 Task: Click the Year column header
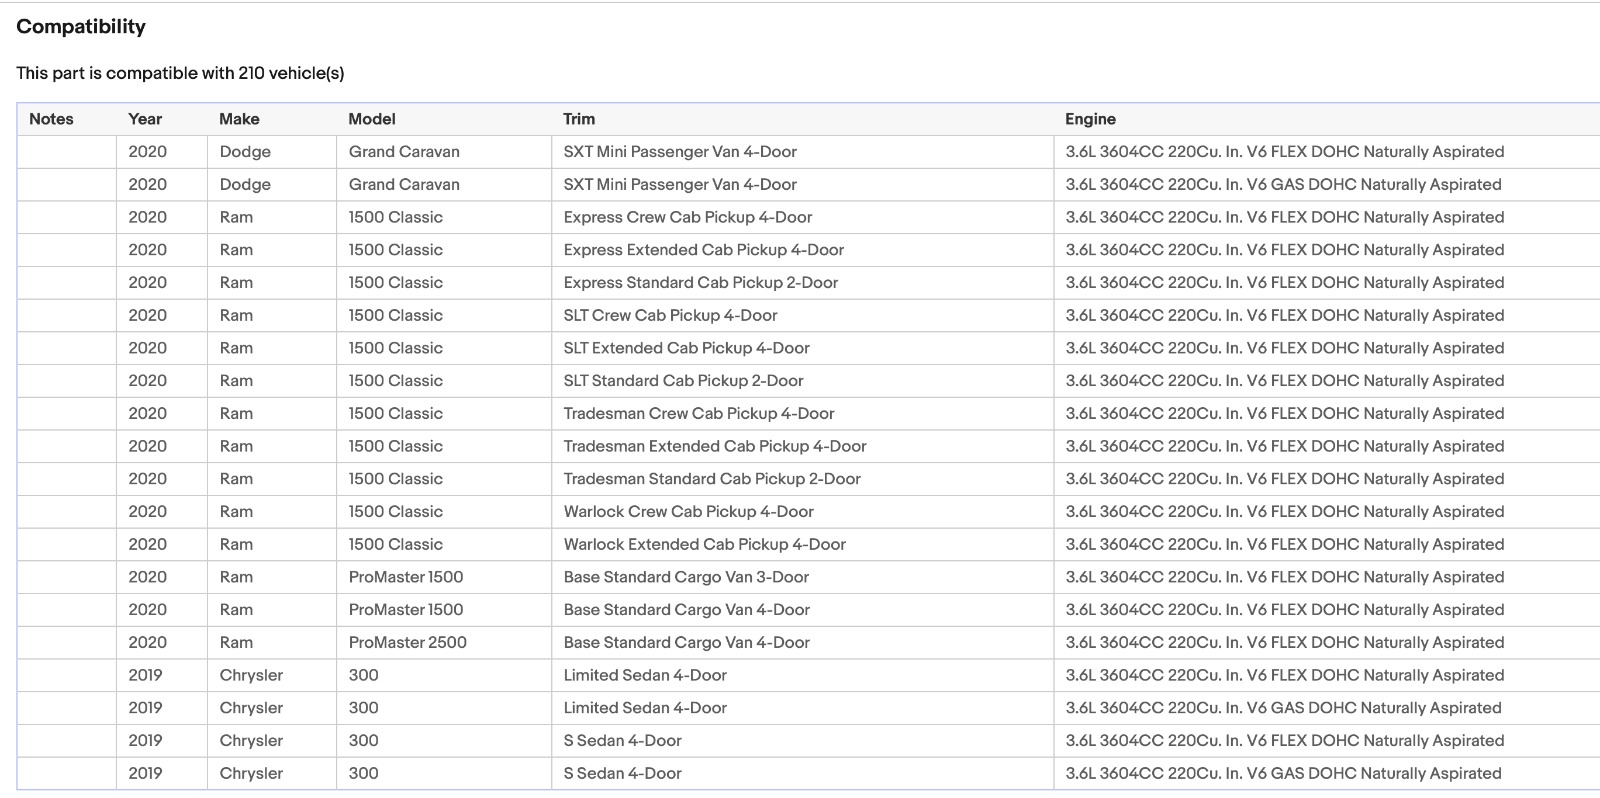tap(145, 119)
